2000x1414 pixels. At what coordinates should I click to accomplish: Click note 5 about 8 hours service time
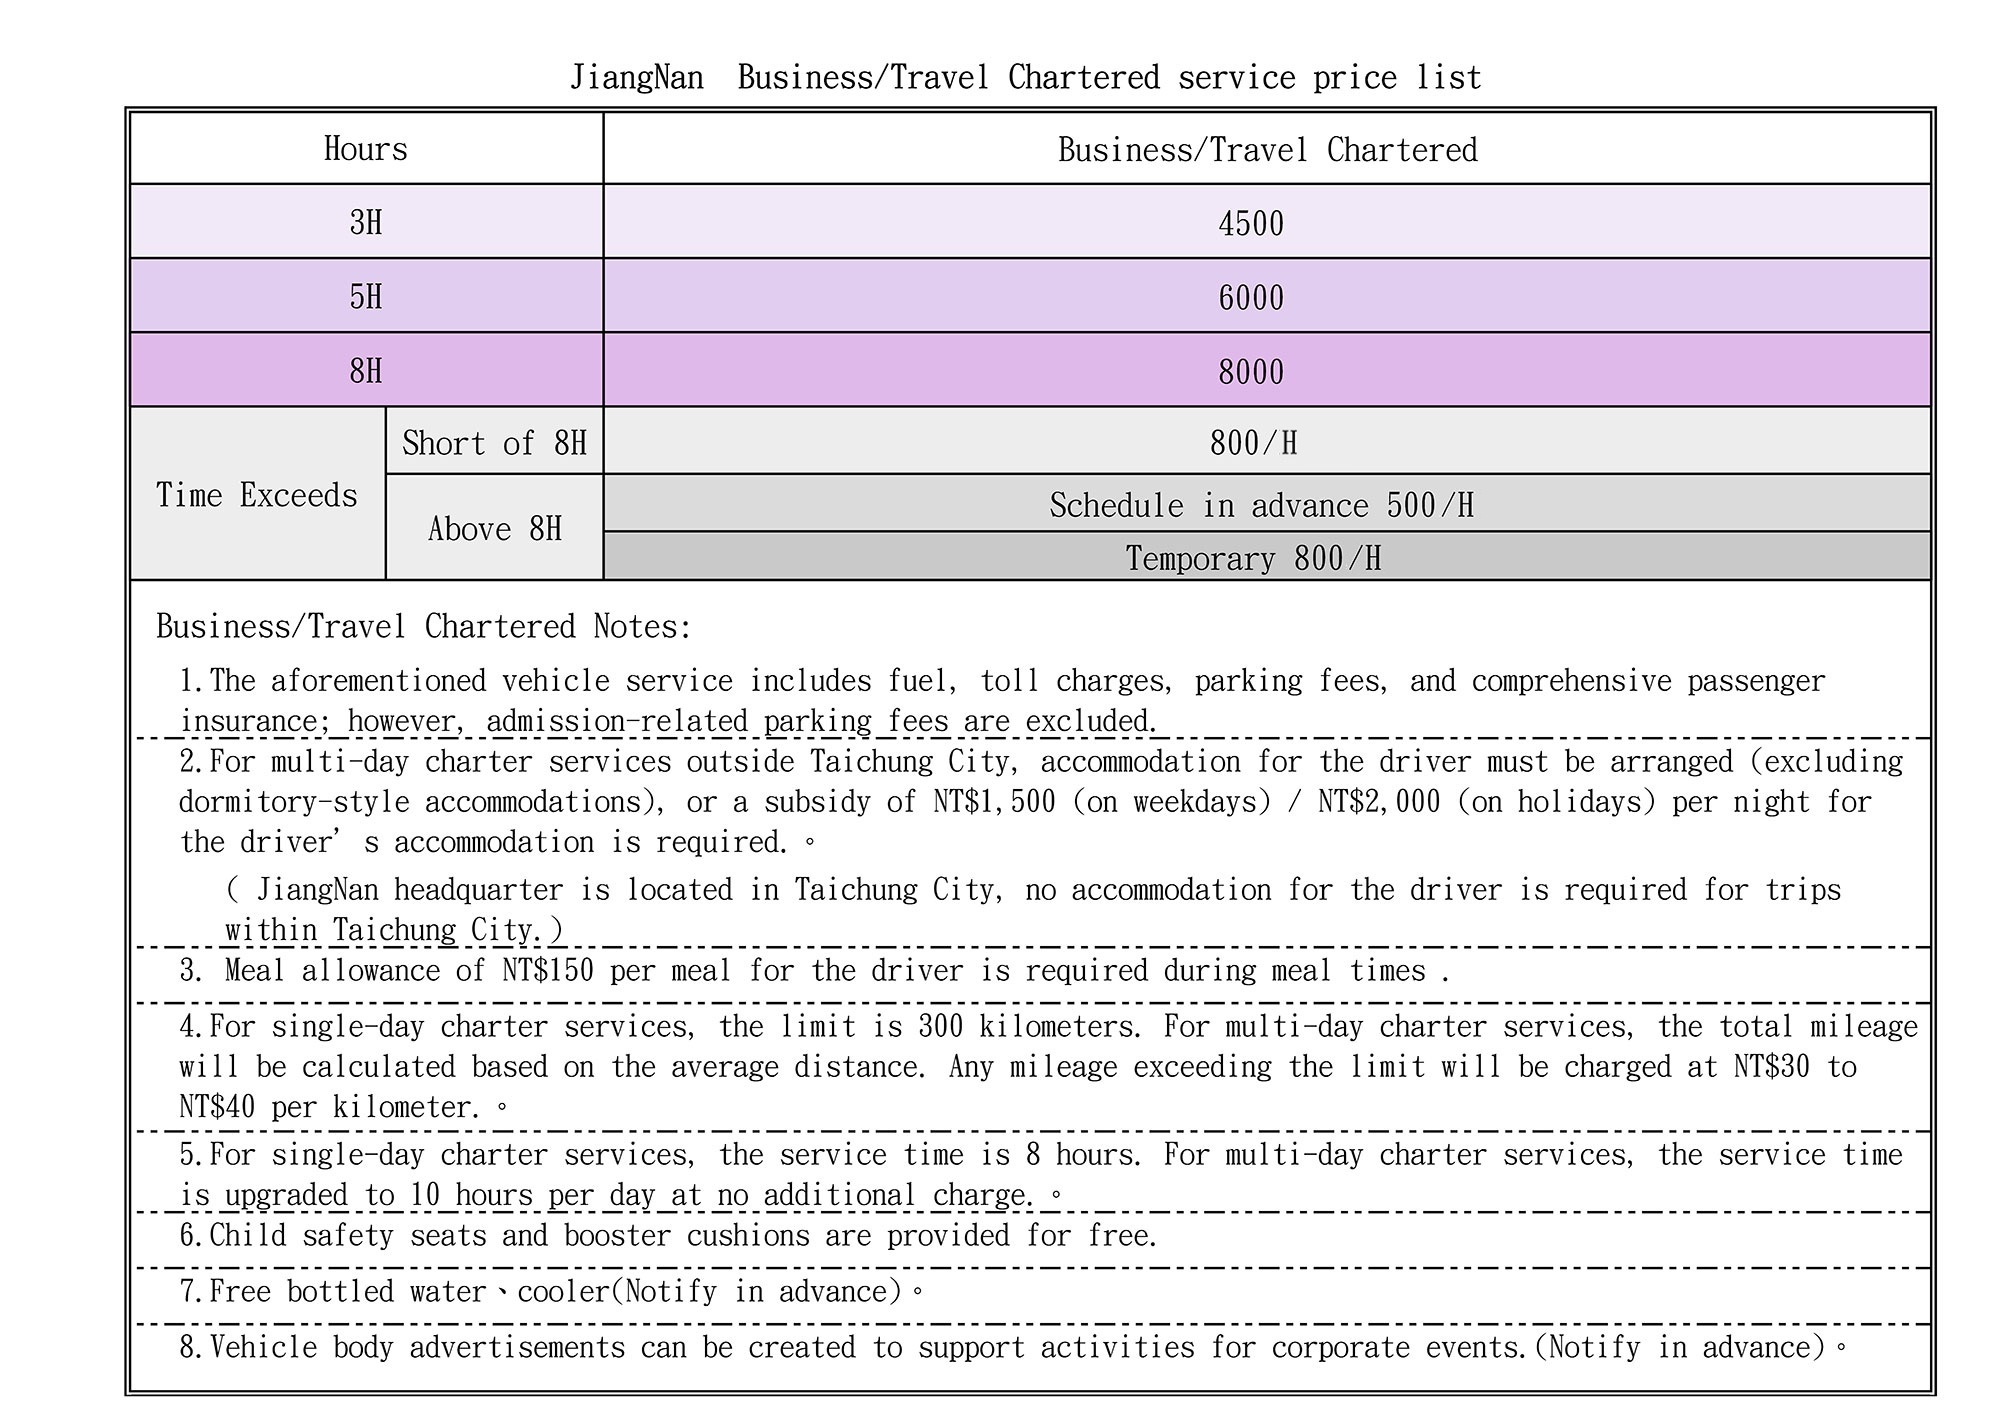(1040, 1174)
